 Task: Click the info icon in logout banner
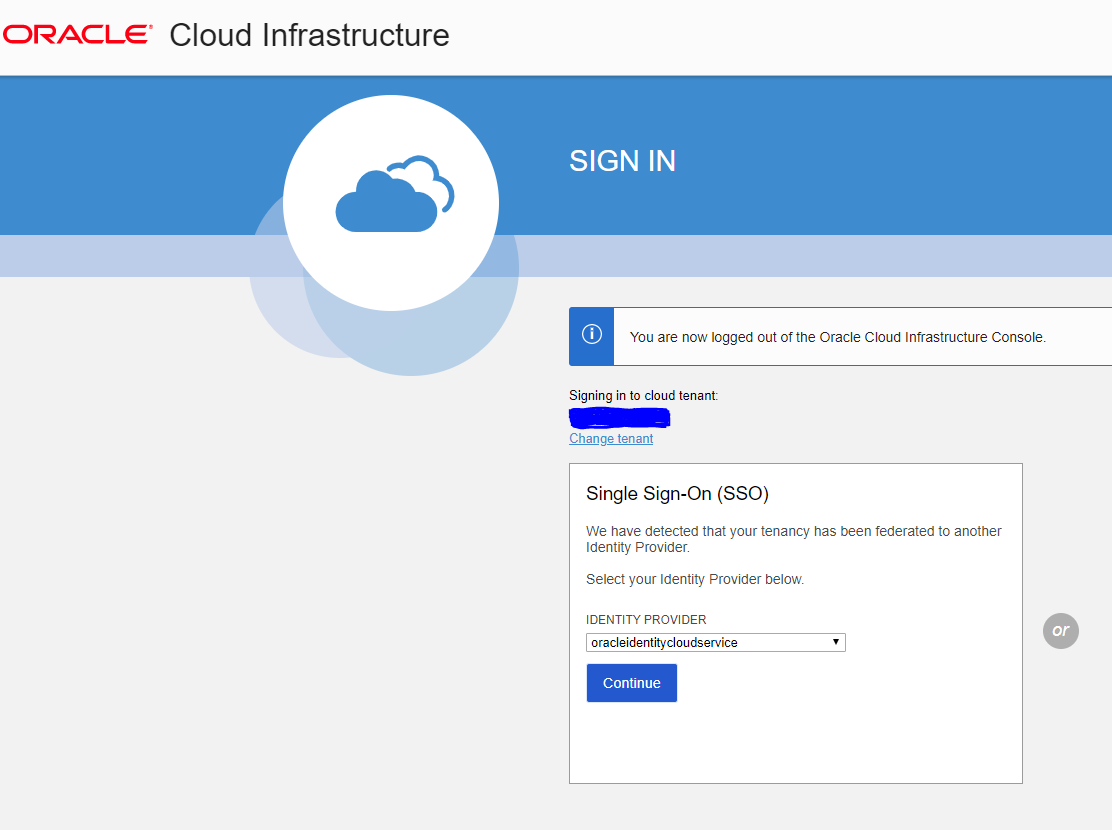click(x=591, y=334)
